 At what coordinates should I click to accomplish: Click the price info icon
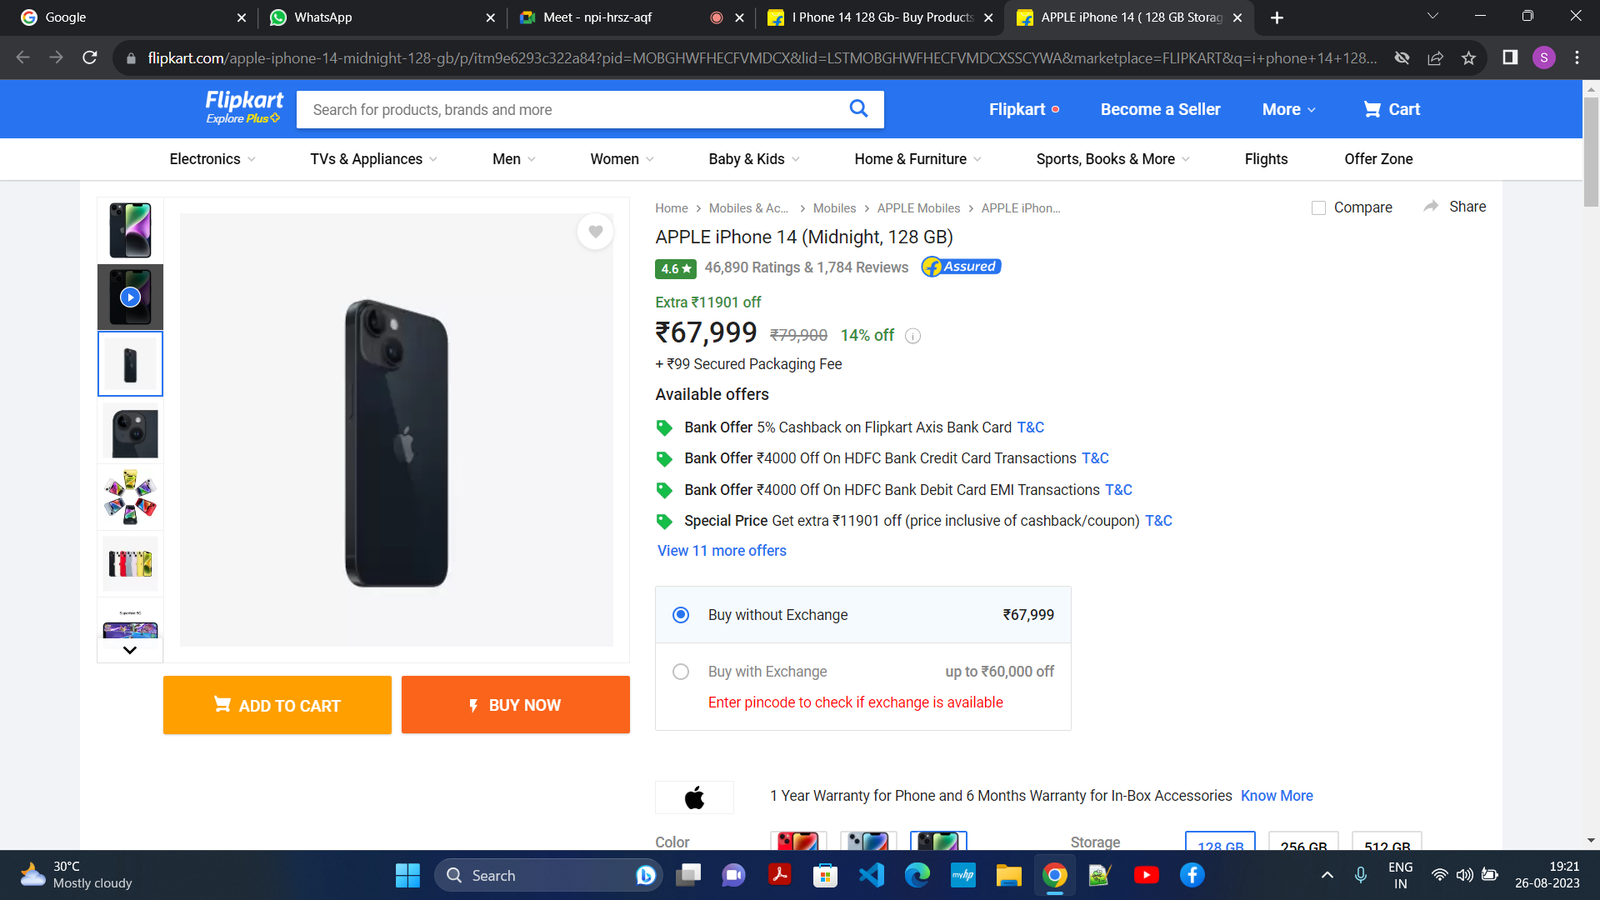coord(912,336)
